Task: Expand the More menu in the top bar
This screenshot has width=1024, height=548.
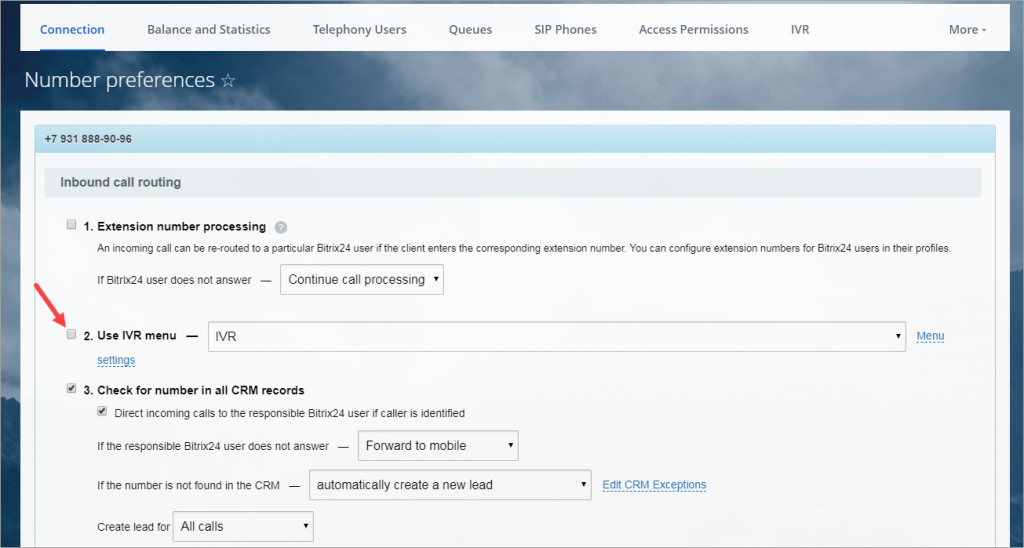Action: (x=967, y=29)
